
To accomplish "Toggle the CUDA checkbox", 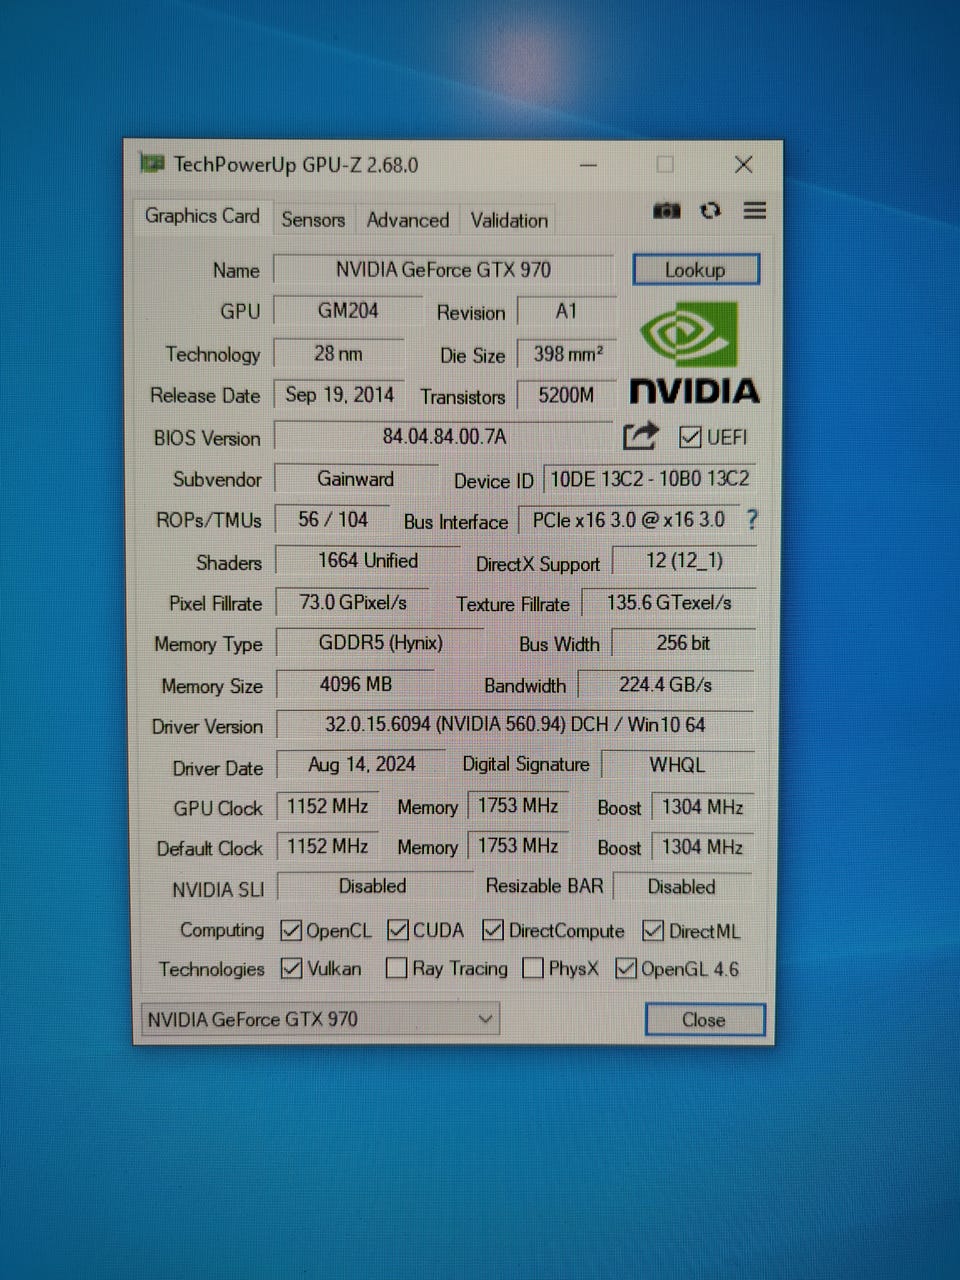I will coord(398,930).
